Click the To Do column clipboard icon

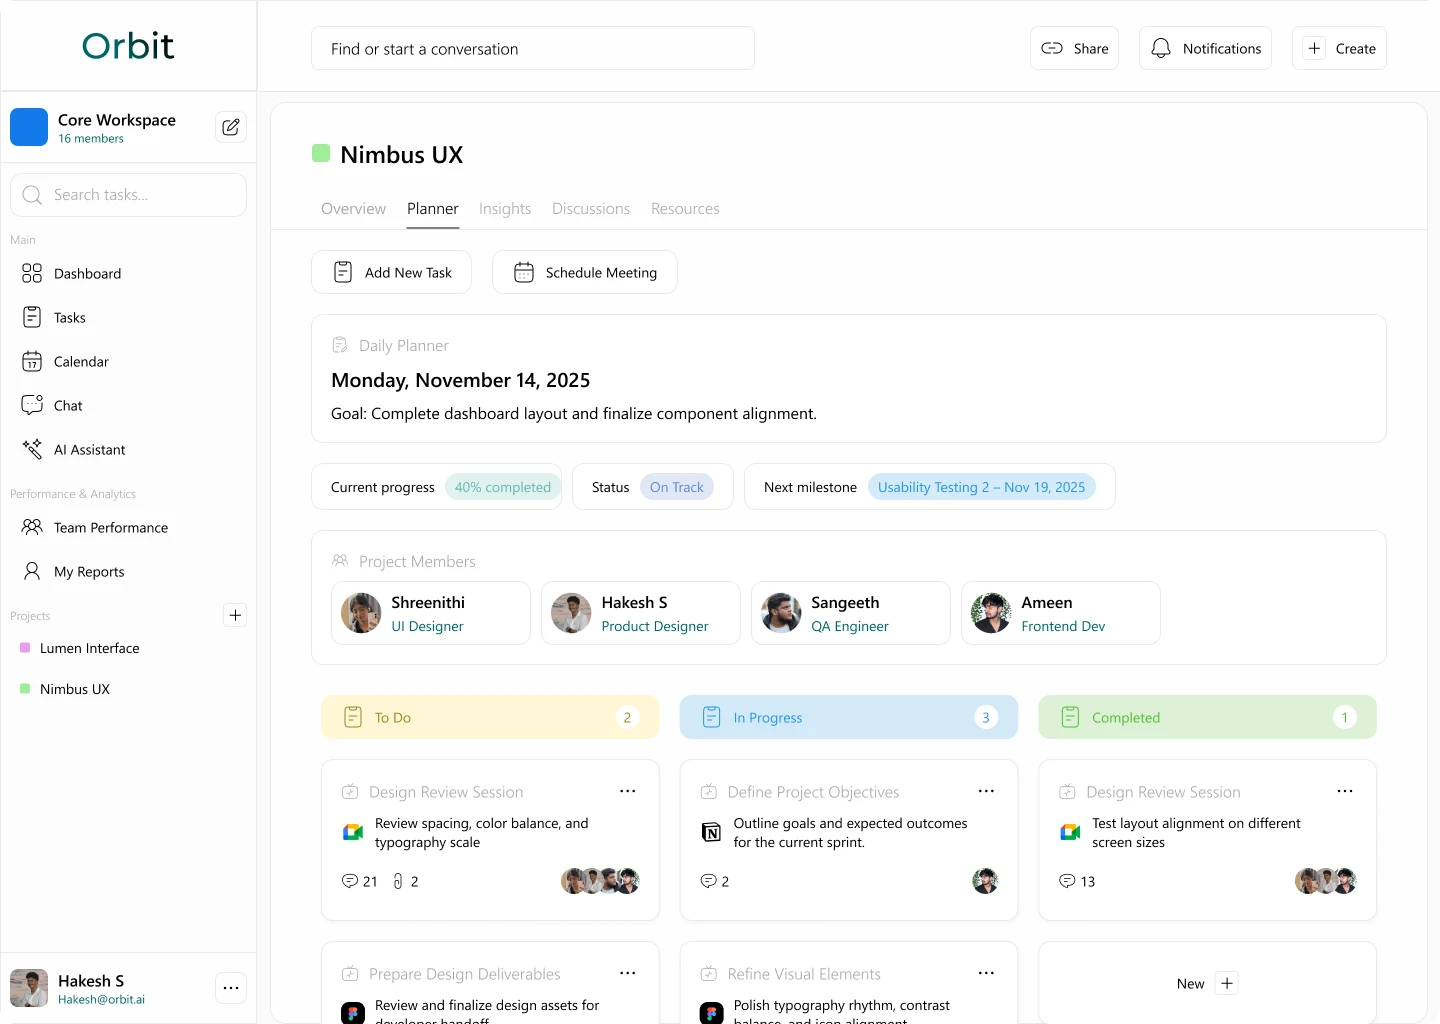(x=353, y=717)
